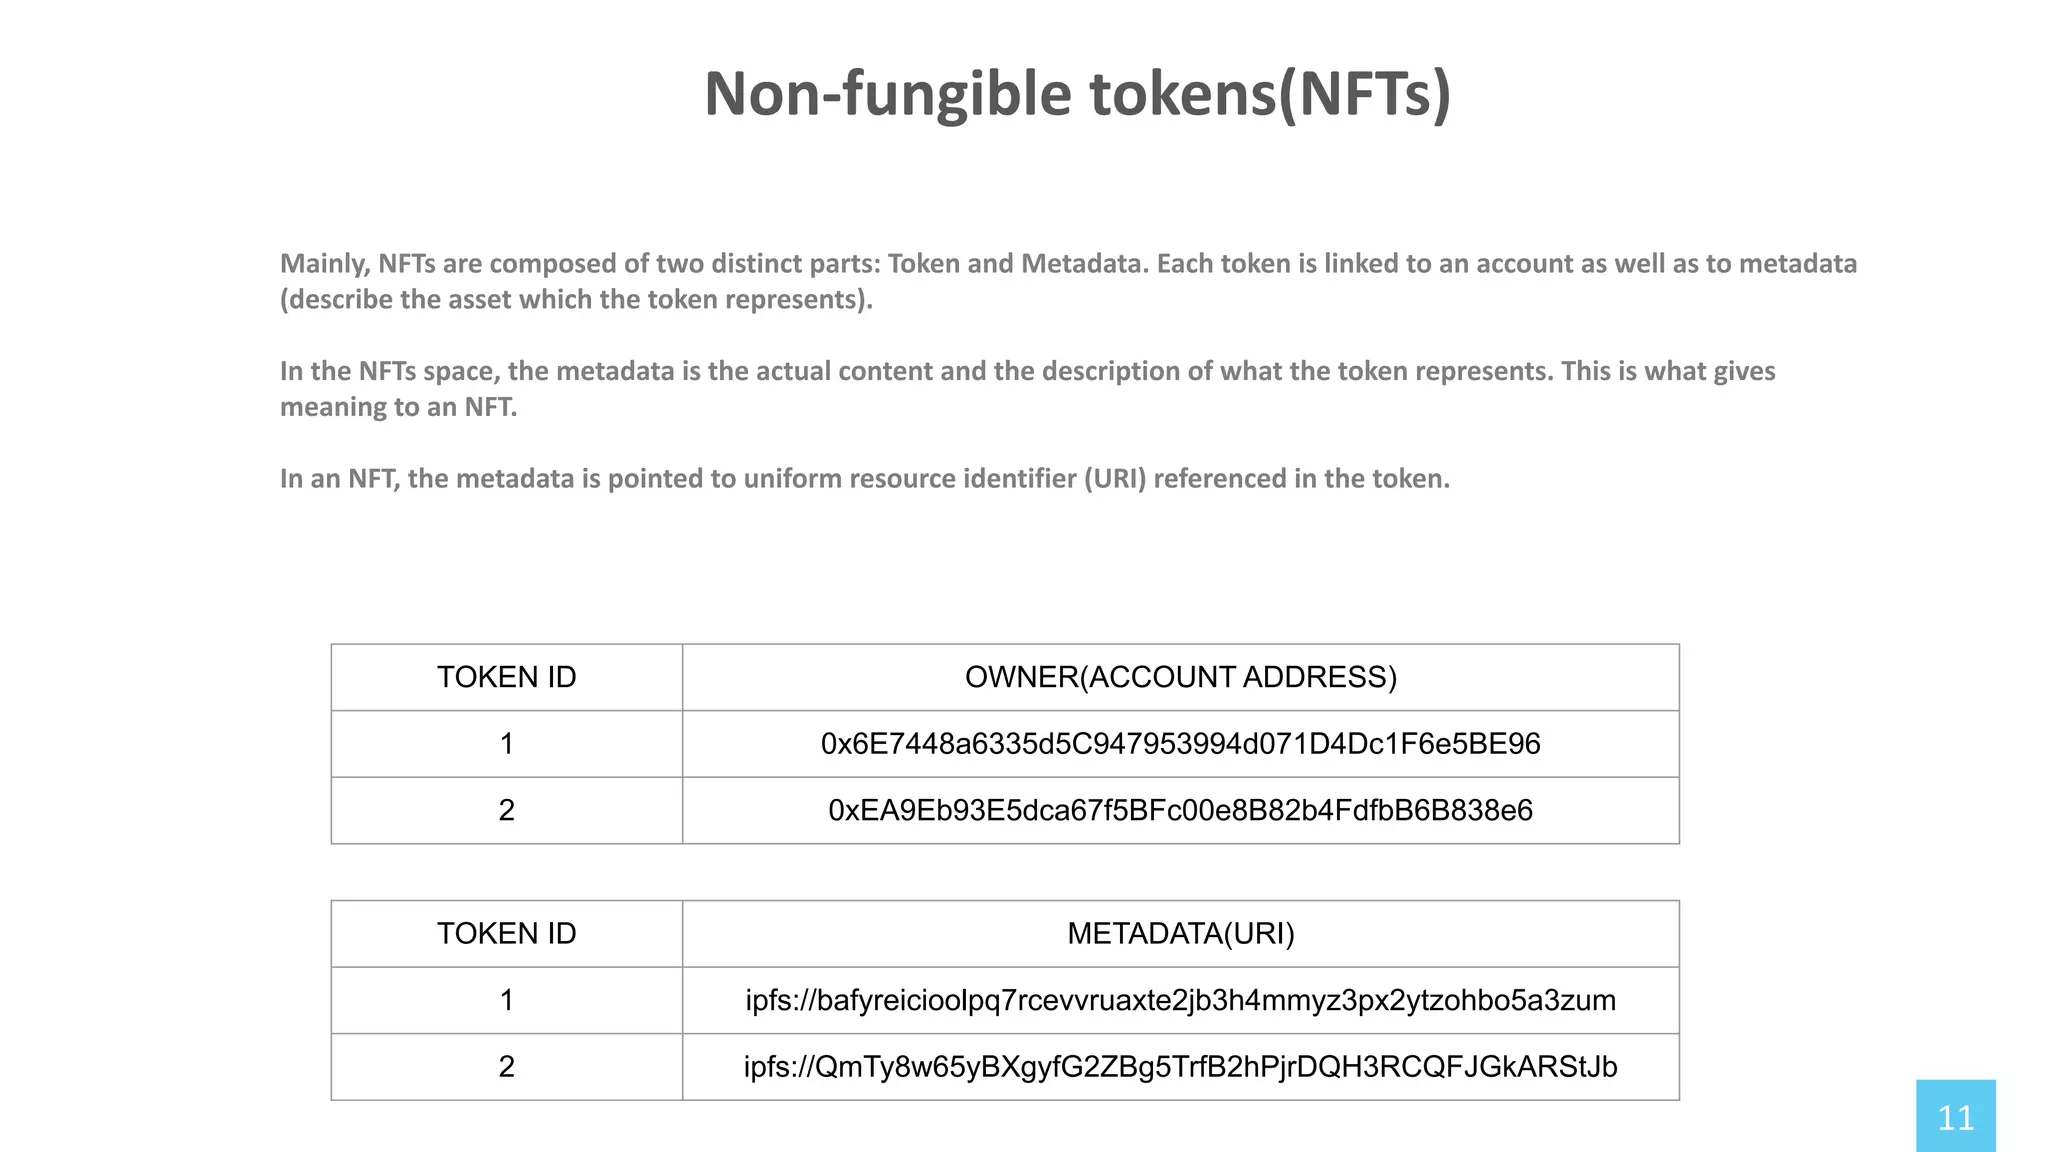Viewport: 2048px width, 1152px height.
Task: Click the blue slide number 11 badge
Action: coord(1955,1116)
